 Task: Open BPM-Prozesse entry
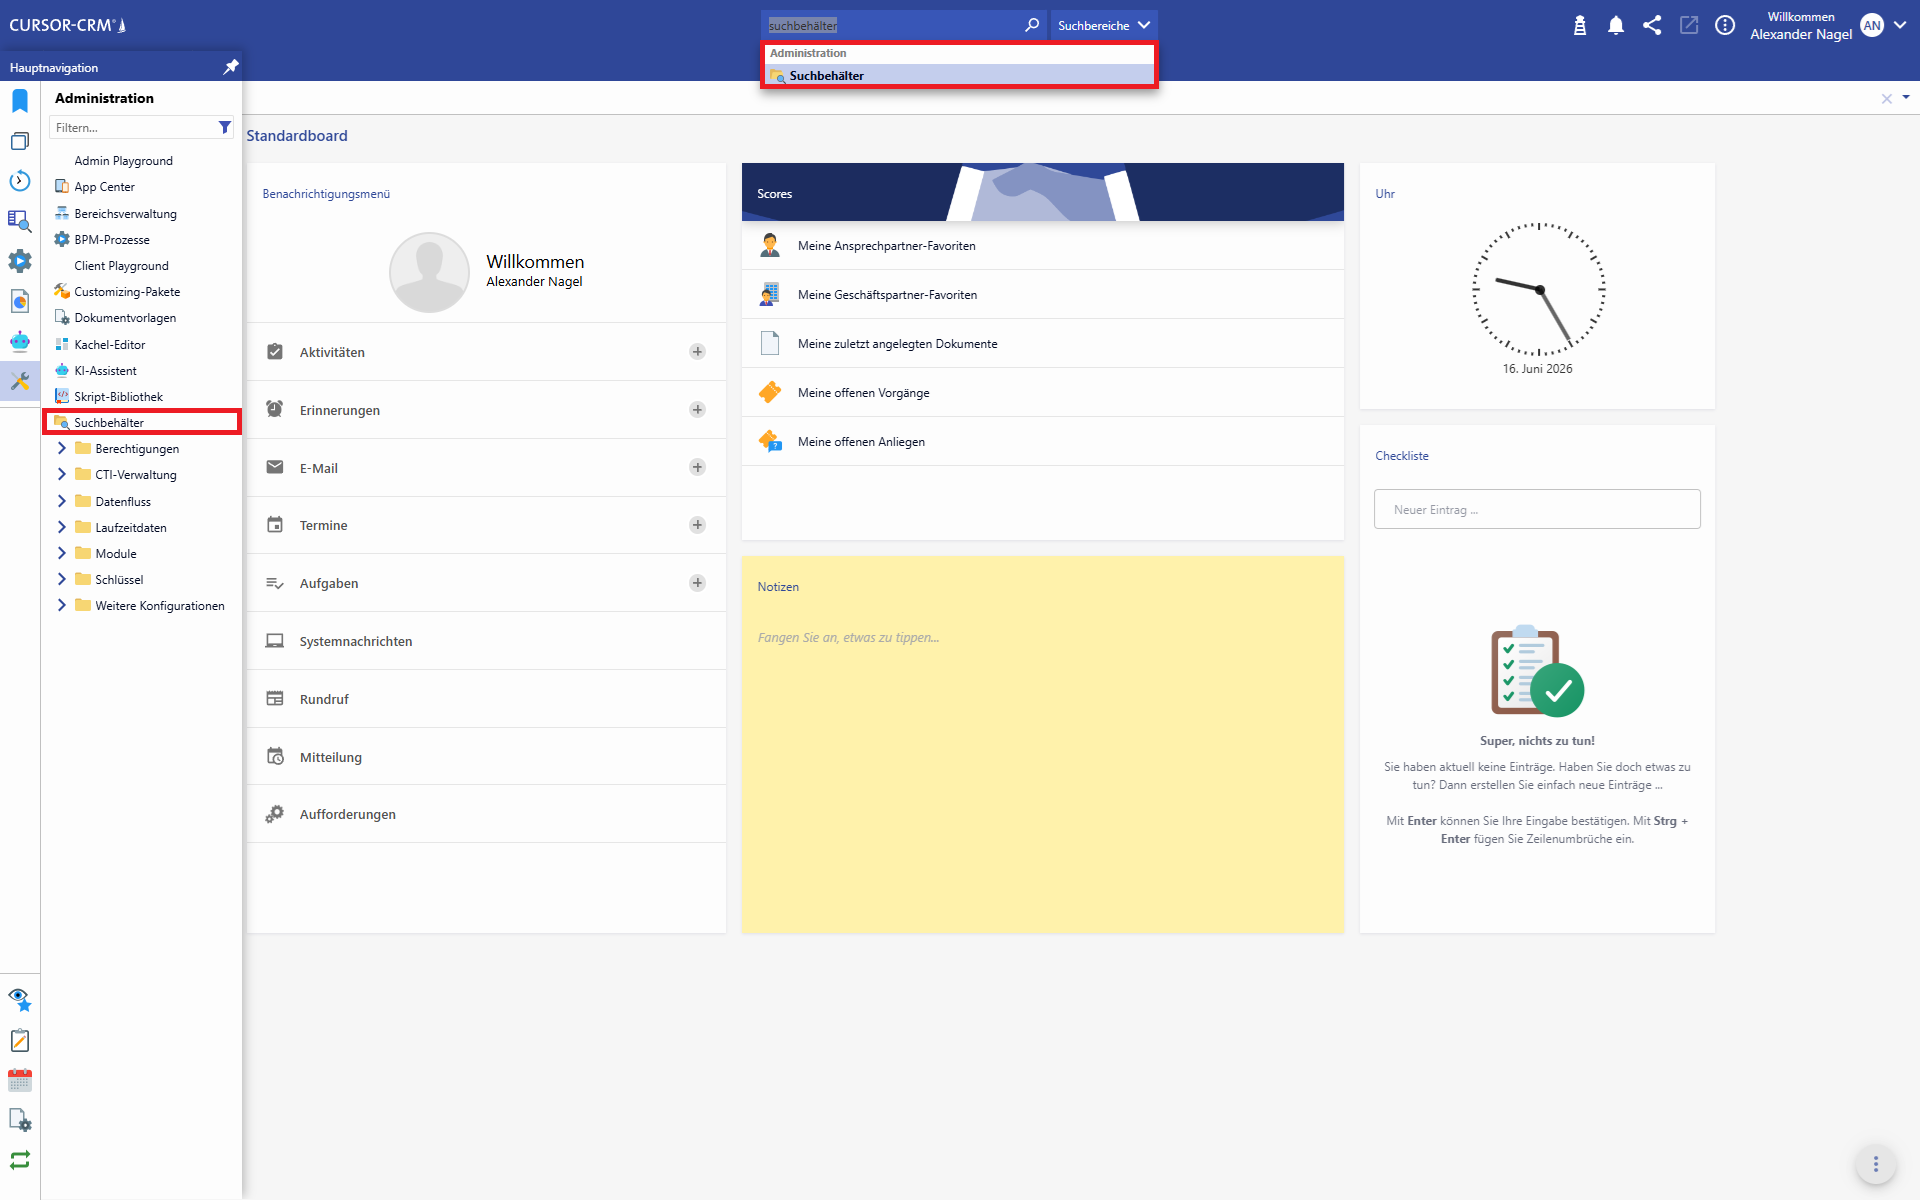pos(112,239)
